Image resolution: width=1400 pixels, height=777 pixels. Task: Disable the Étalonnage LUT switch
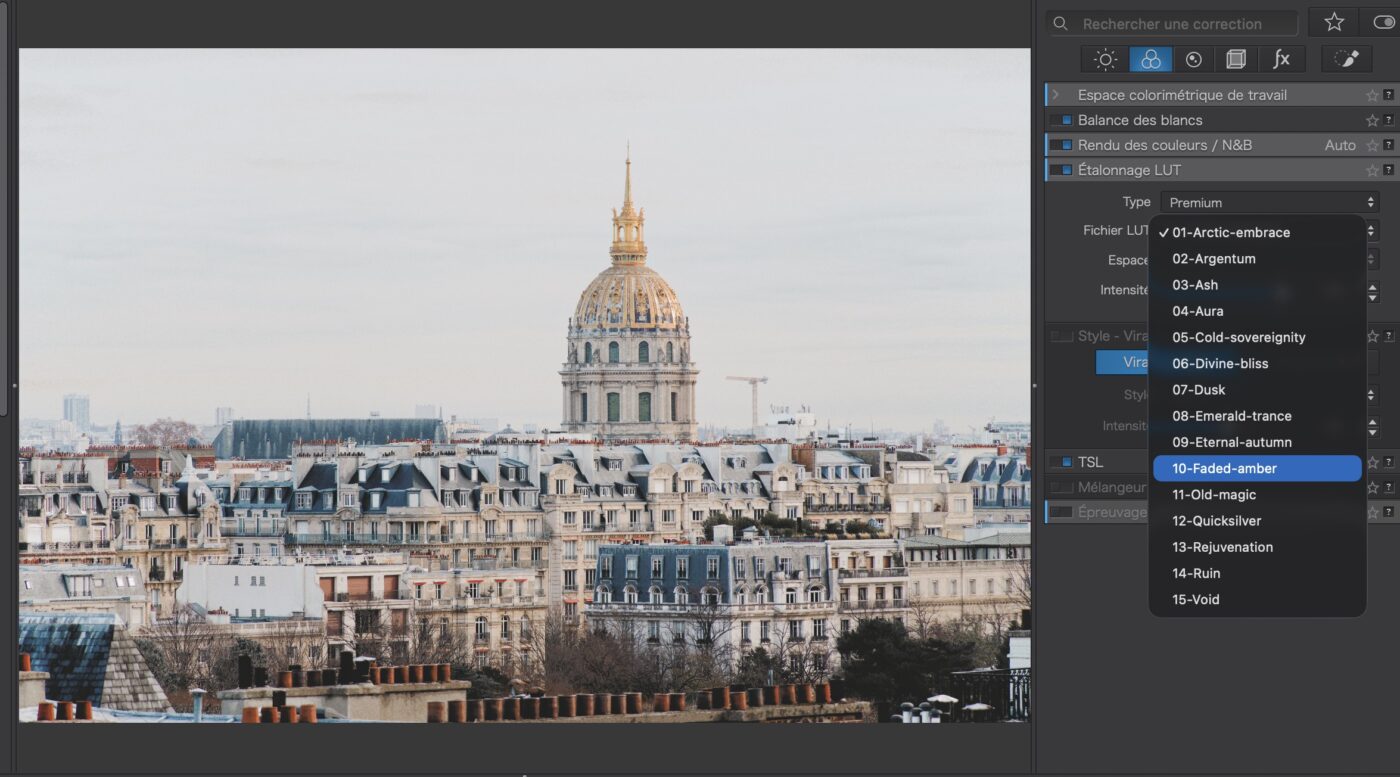(1061, 170)
